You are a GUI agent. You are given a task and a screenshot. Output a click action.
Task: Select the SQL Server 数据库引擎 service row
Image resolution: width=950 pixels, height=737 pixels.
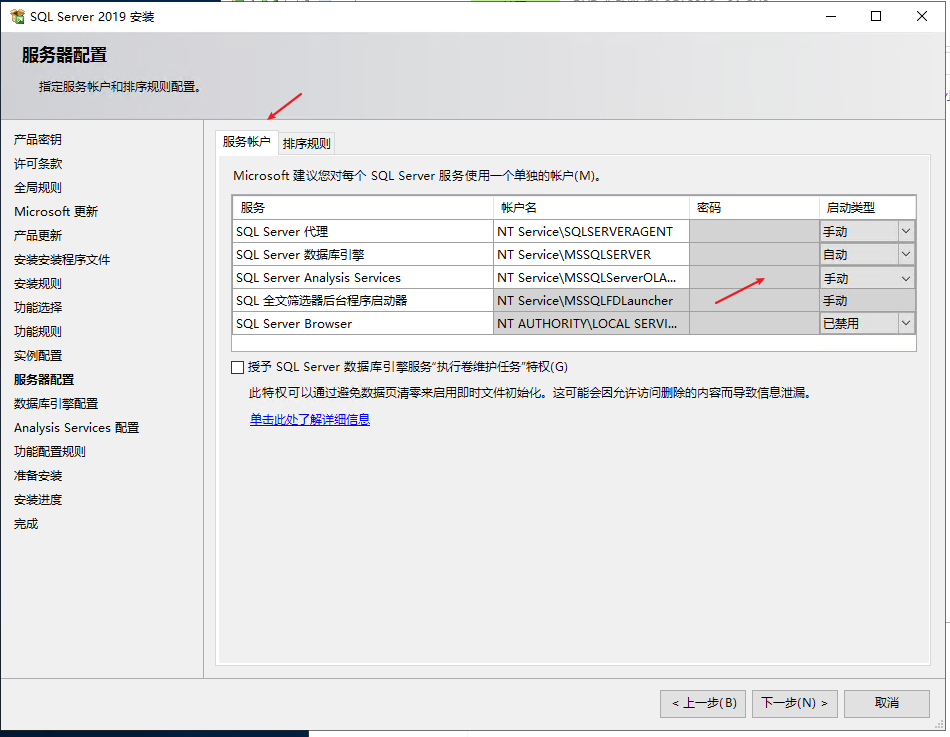(363, 255)
